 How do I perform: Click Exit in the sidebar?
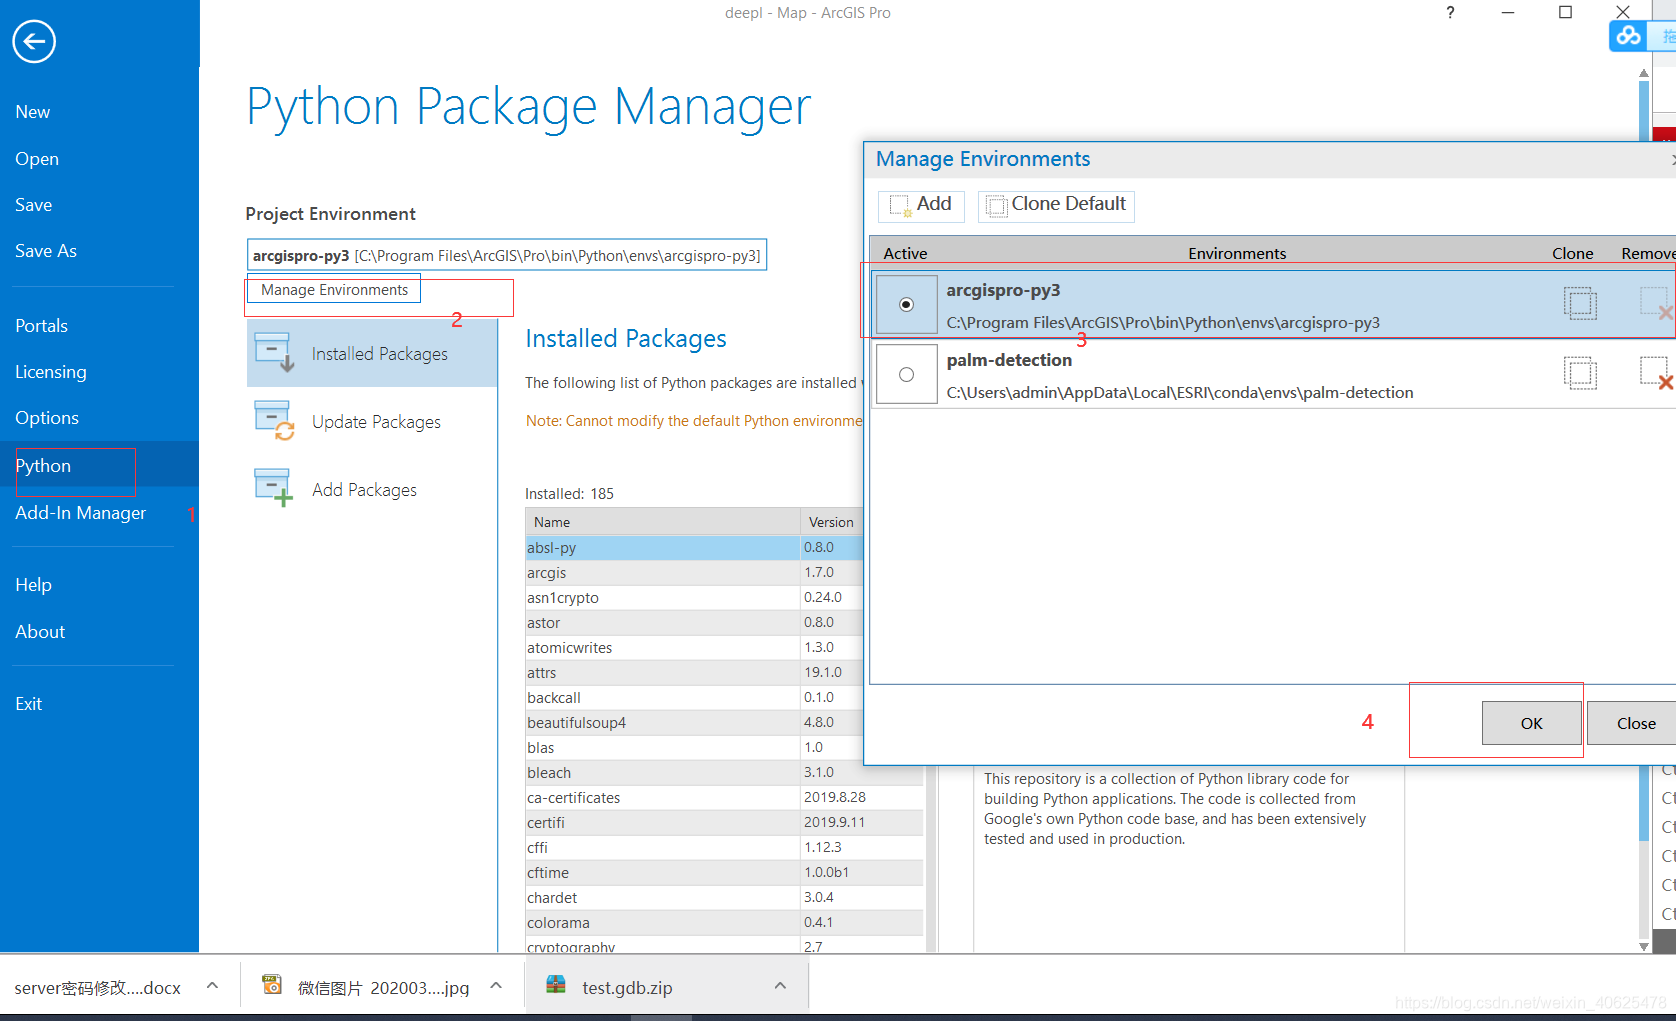coord(29,704)
